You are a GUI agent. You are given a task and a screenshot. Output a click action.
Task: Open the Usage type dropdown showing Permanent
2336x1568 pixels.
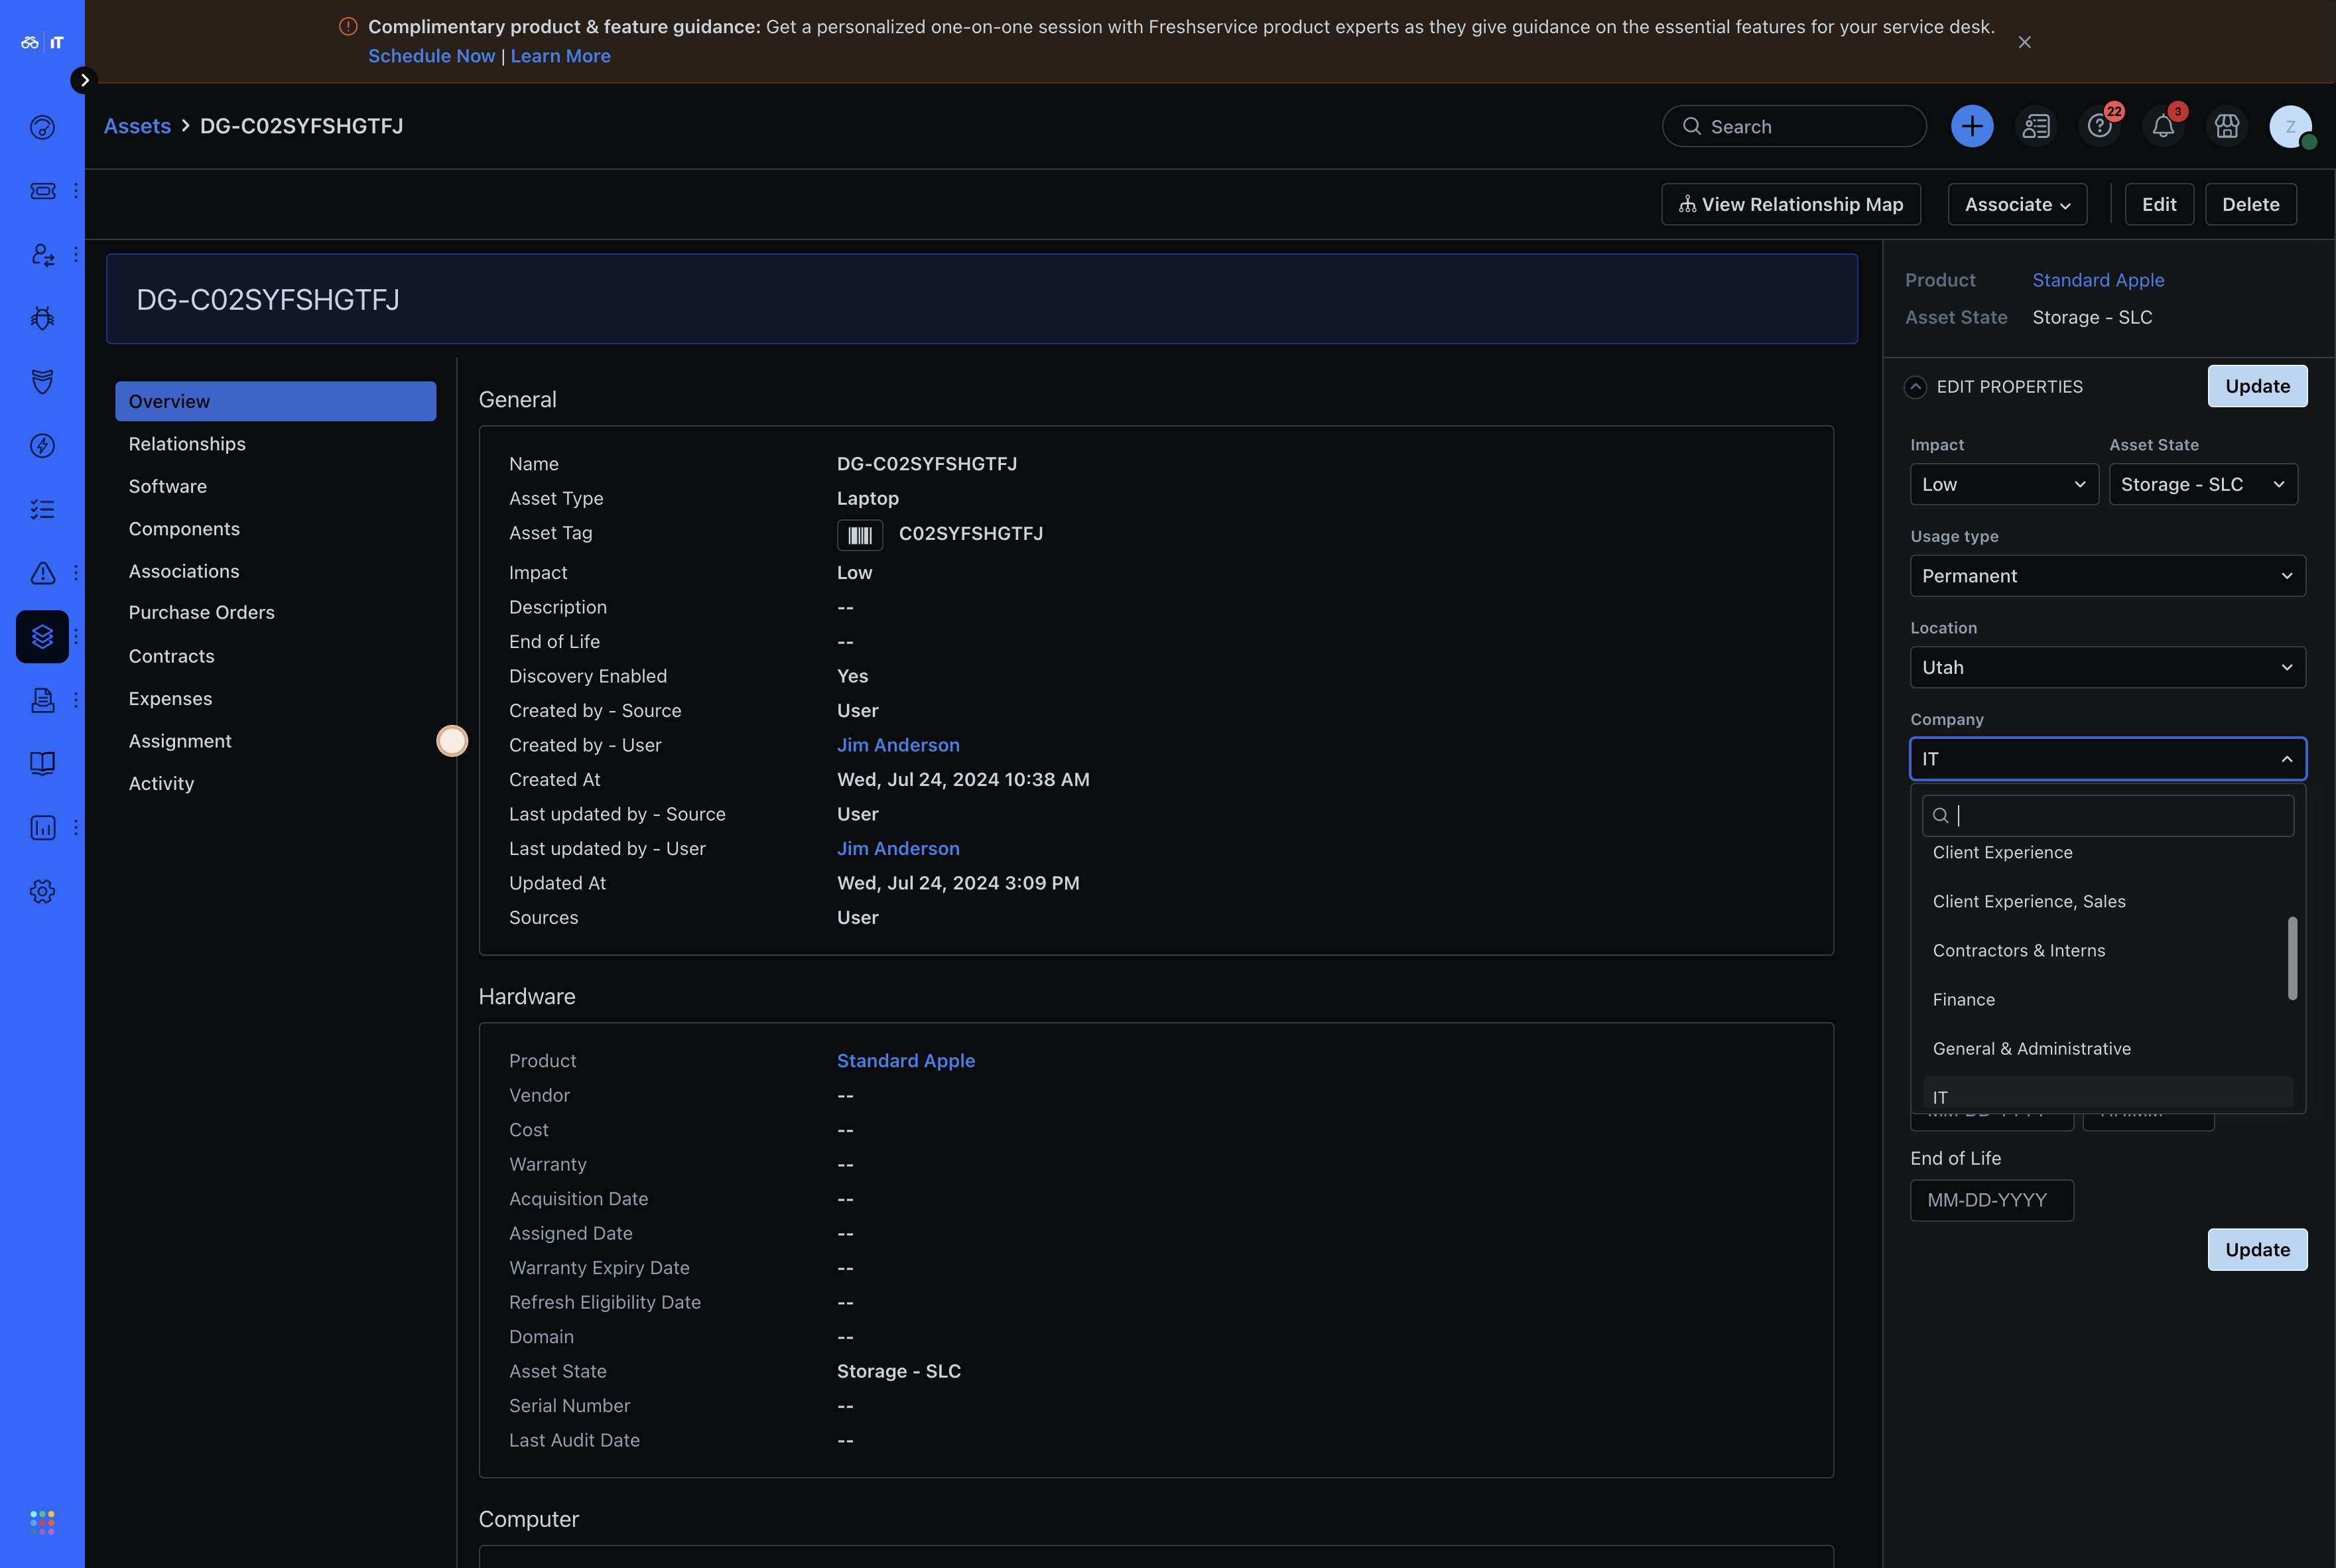2108,576
